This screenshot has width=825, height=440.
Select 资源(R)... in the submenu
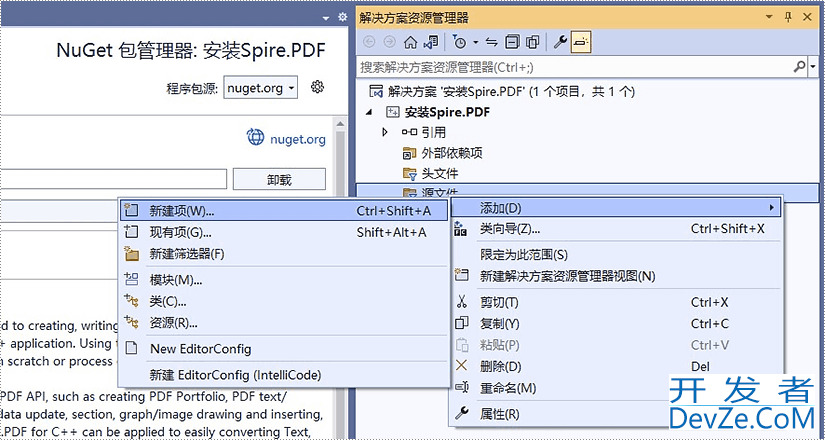tap(284, 323)
